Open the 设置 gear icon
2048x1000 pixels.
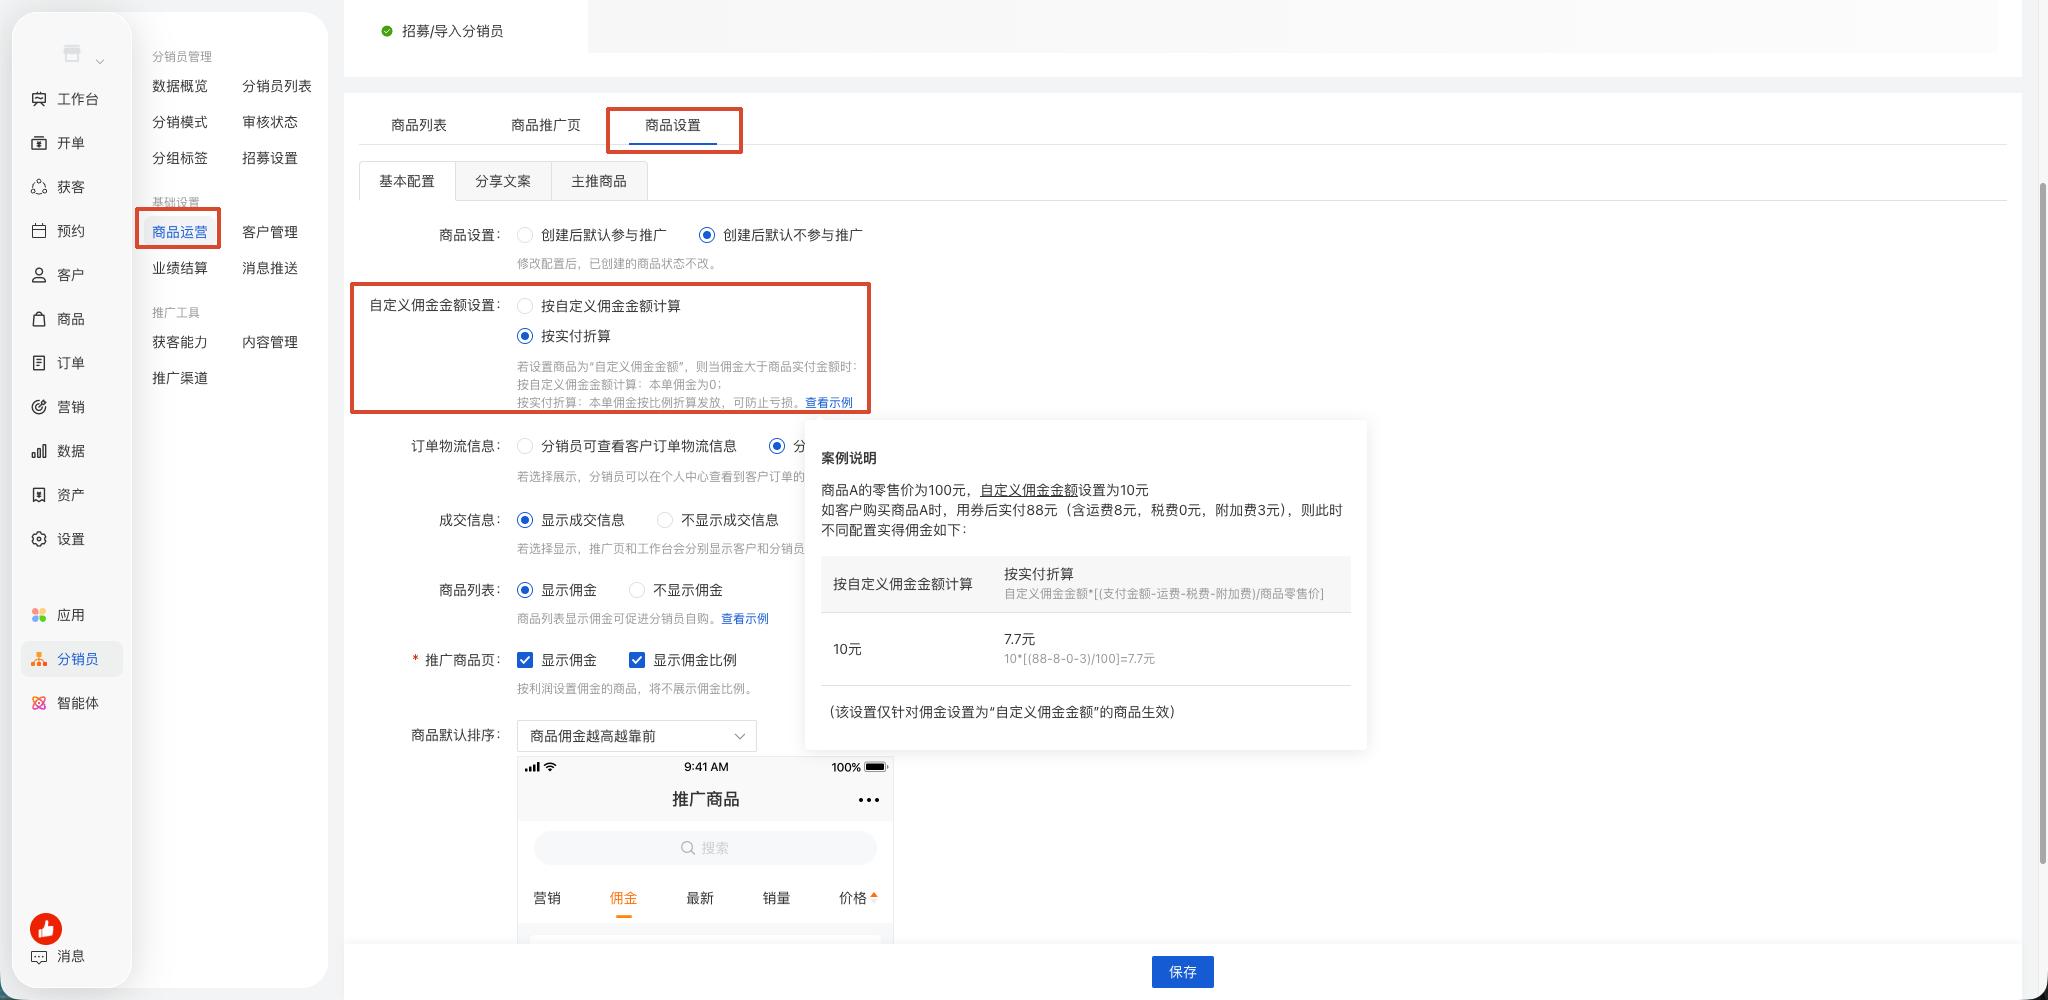39,539
